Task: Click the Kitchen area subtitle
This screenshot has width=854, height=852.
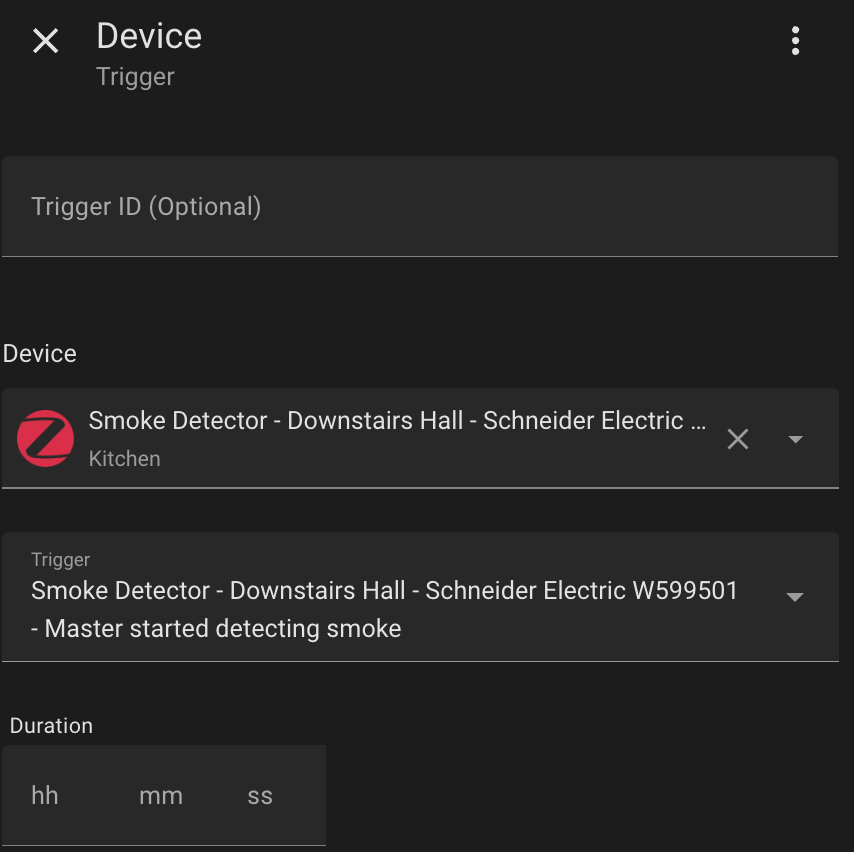Action: pos(124,459)
